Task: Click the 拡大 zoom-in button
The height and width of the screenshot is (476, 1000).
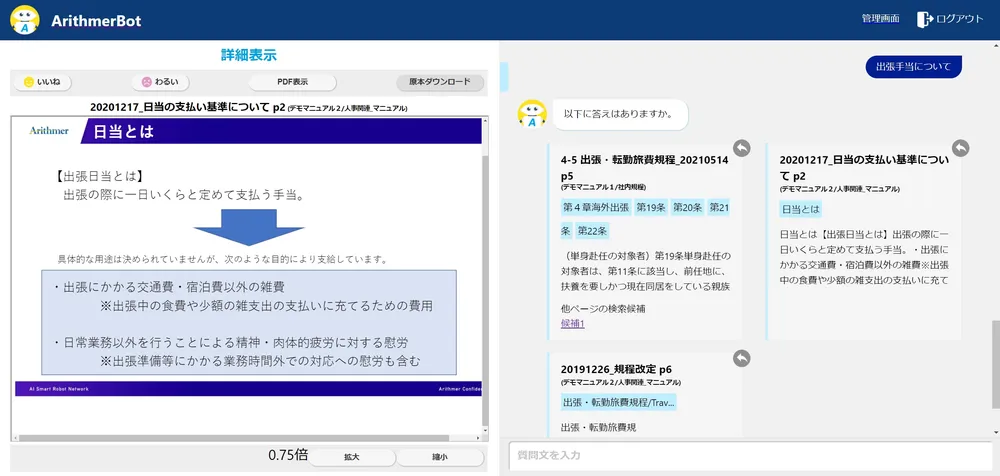Action: [x=352, y=457]
